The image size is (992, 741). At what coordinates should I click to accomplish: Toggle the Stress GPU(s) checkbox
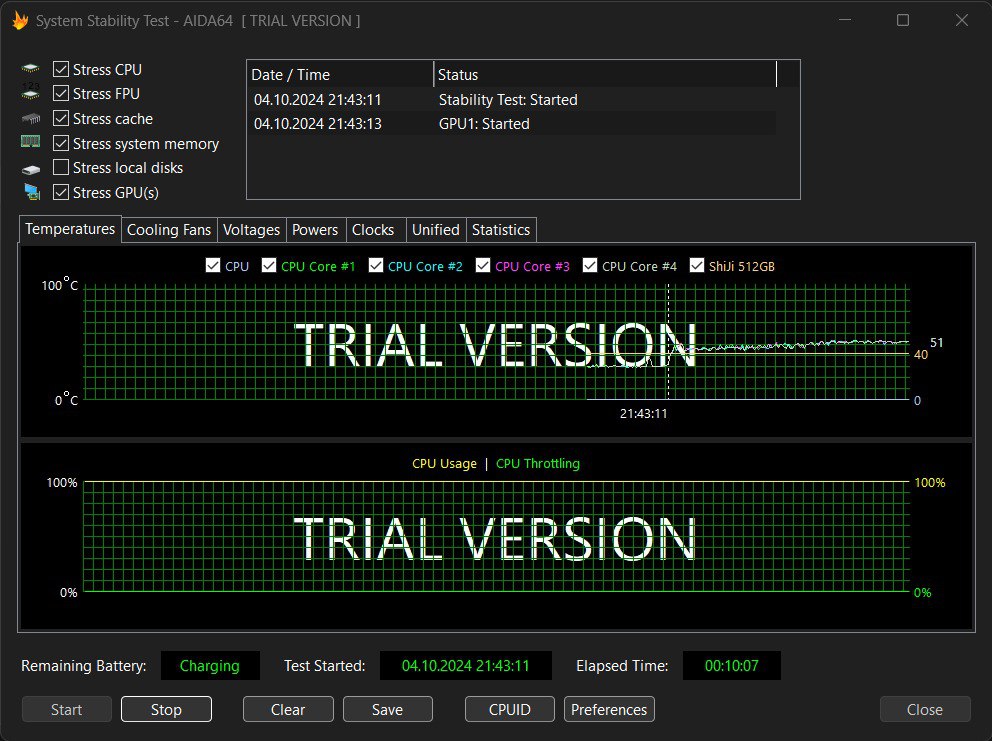[x=61, y=192]
